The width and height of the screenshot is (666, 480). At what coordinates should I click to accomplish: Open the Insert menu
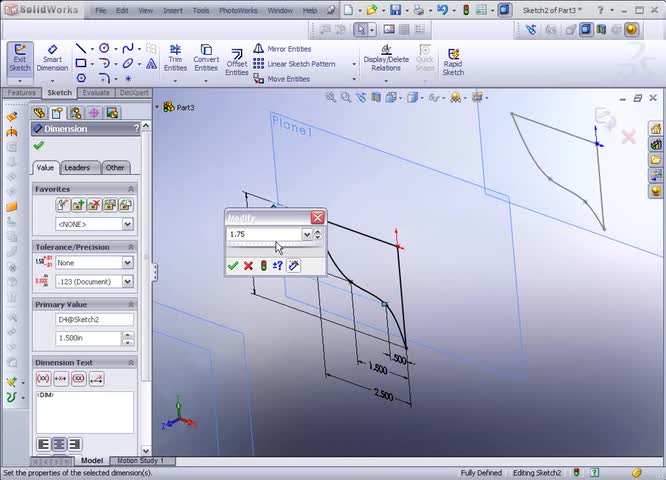(173, 10)
